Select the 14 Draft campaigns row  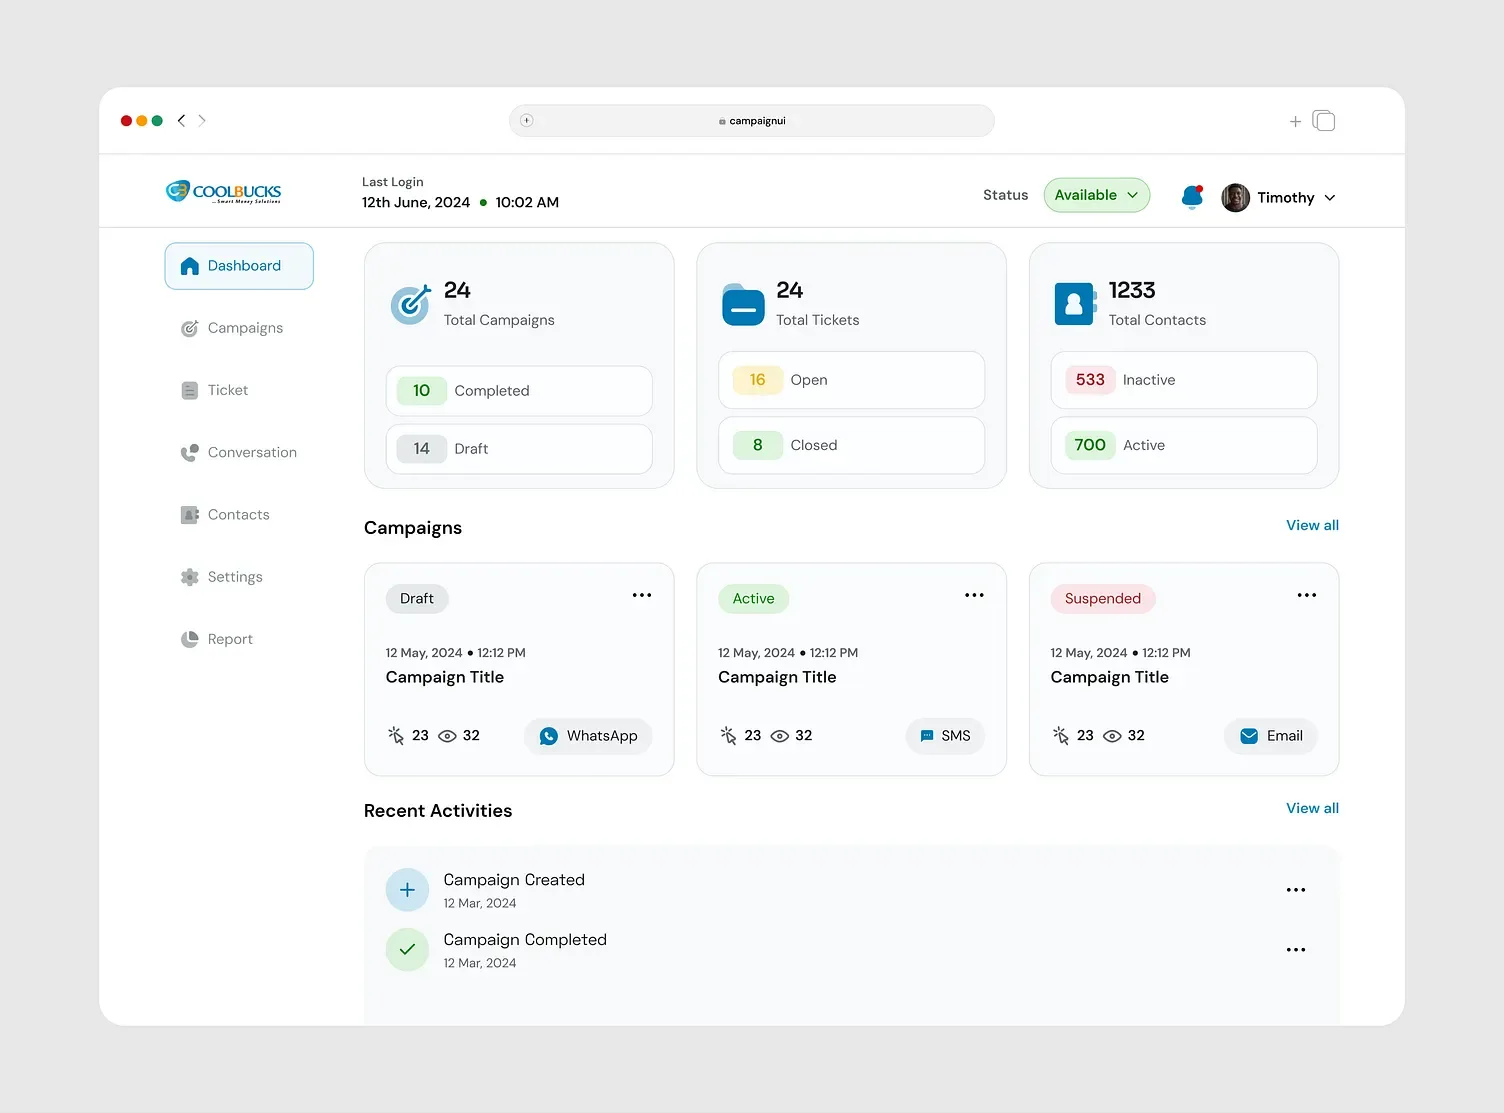[x=519, y=449]
